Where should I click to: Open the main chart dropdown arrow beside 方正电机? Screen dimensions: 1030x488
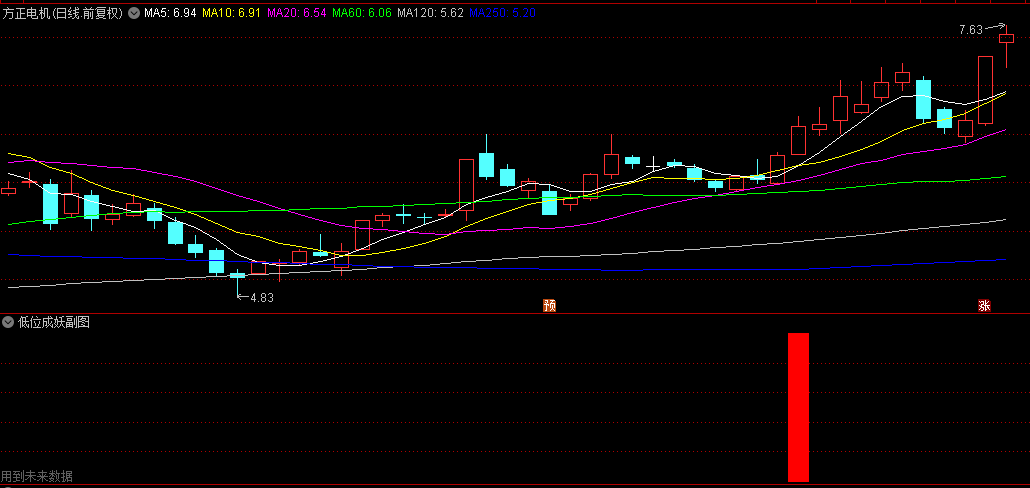(134, 12)
